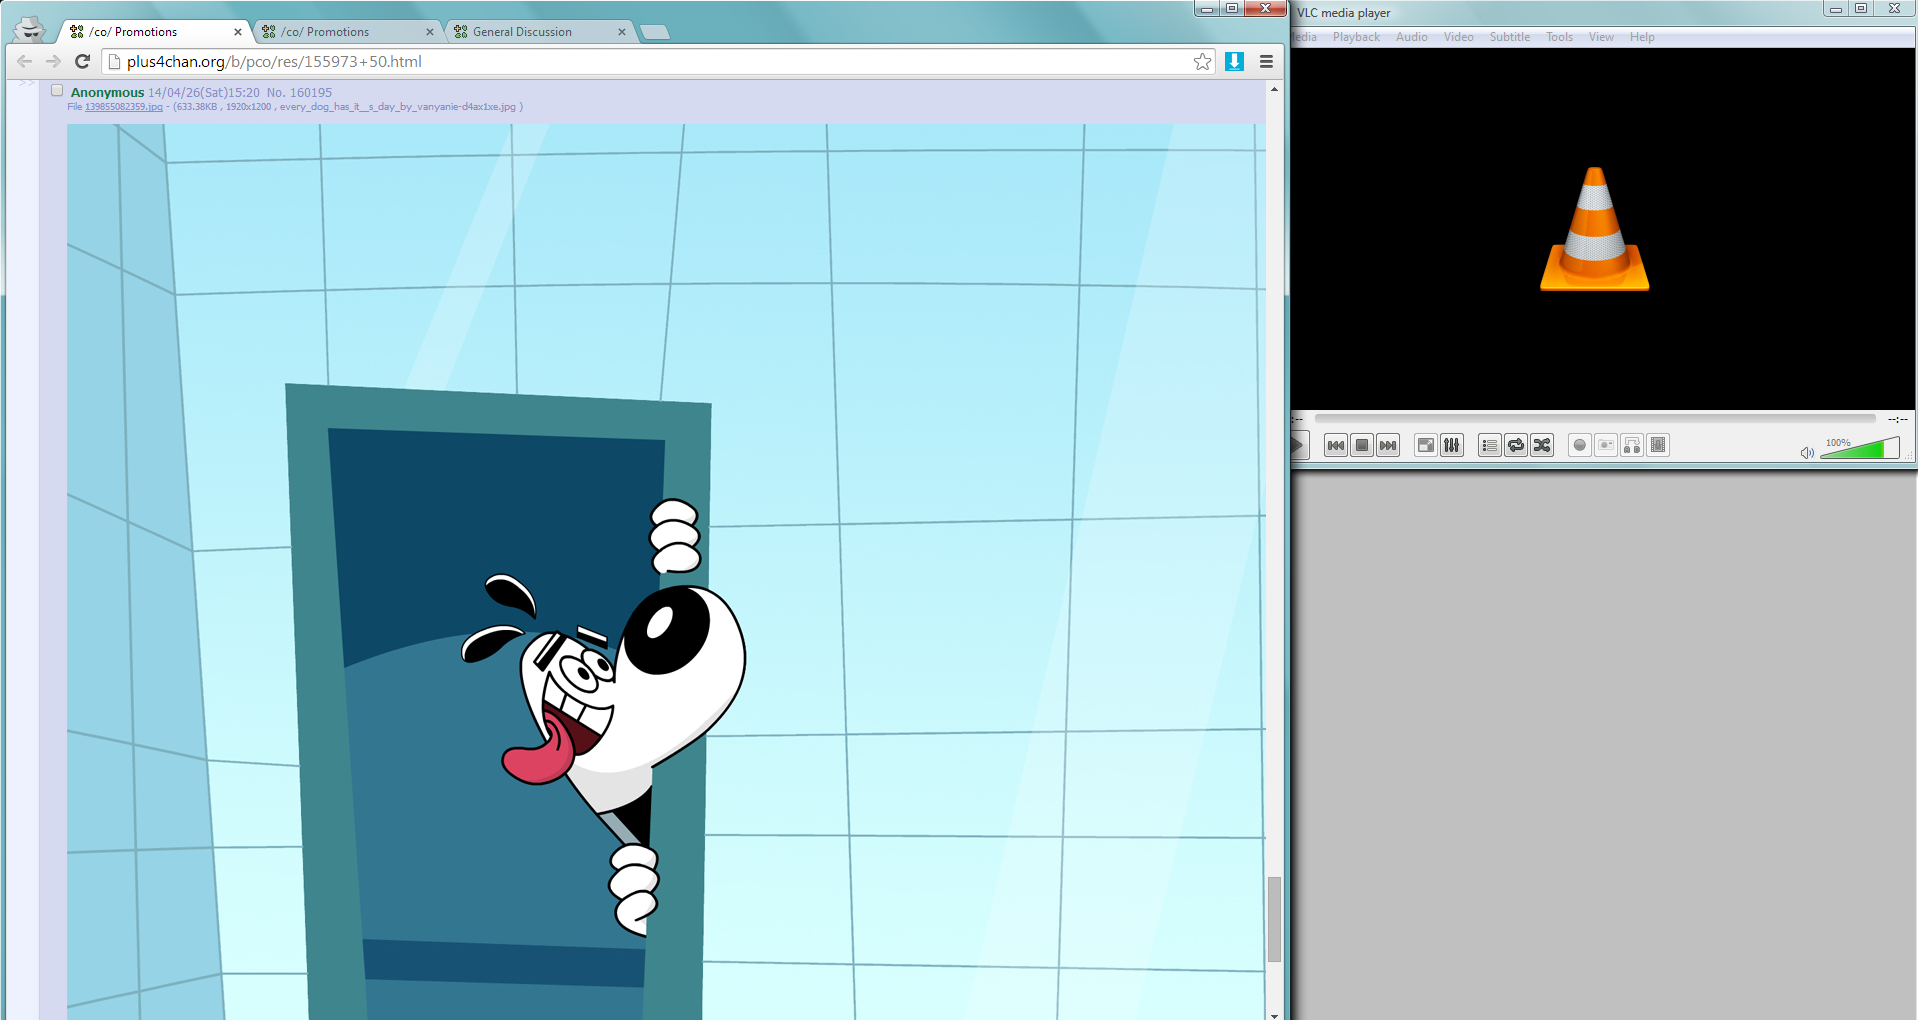Open the VLC Tools menu

tap(1559, 37)
